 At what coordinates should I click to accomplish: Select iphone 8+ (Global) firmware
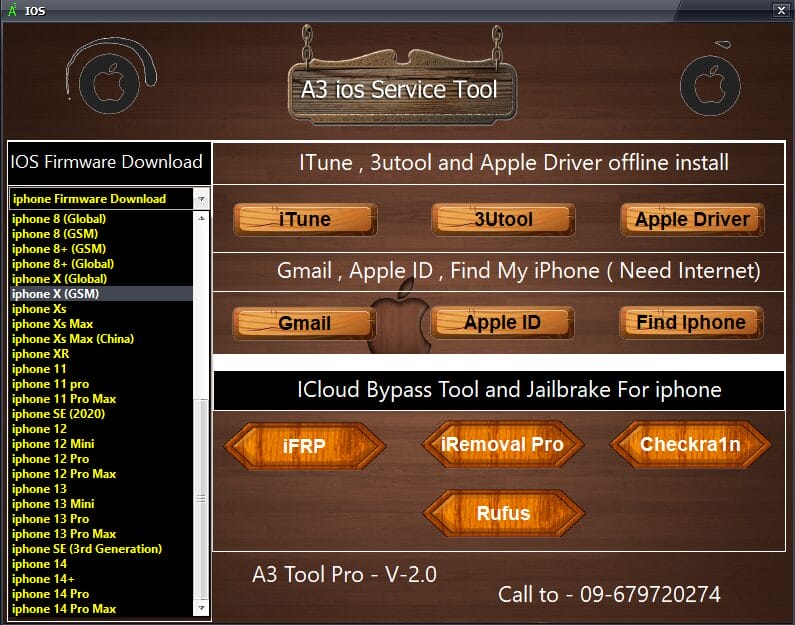101,264
